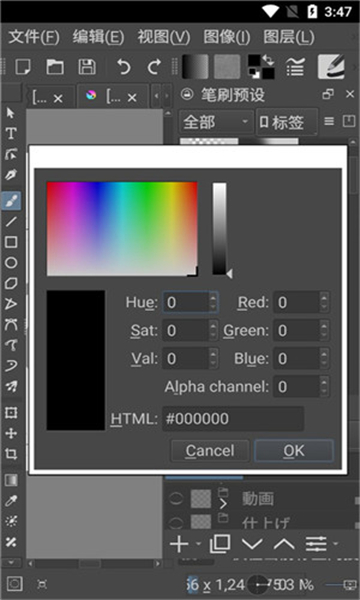Open the 图层(L) menu
This screenshot has height=600, width=360.
pos(289,37)
